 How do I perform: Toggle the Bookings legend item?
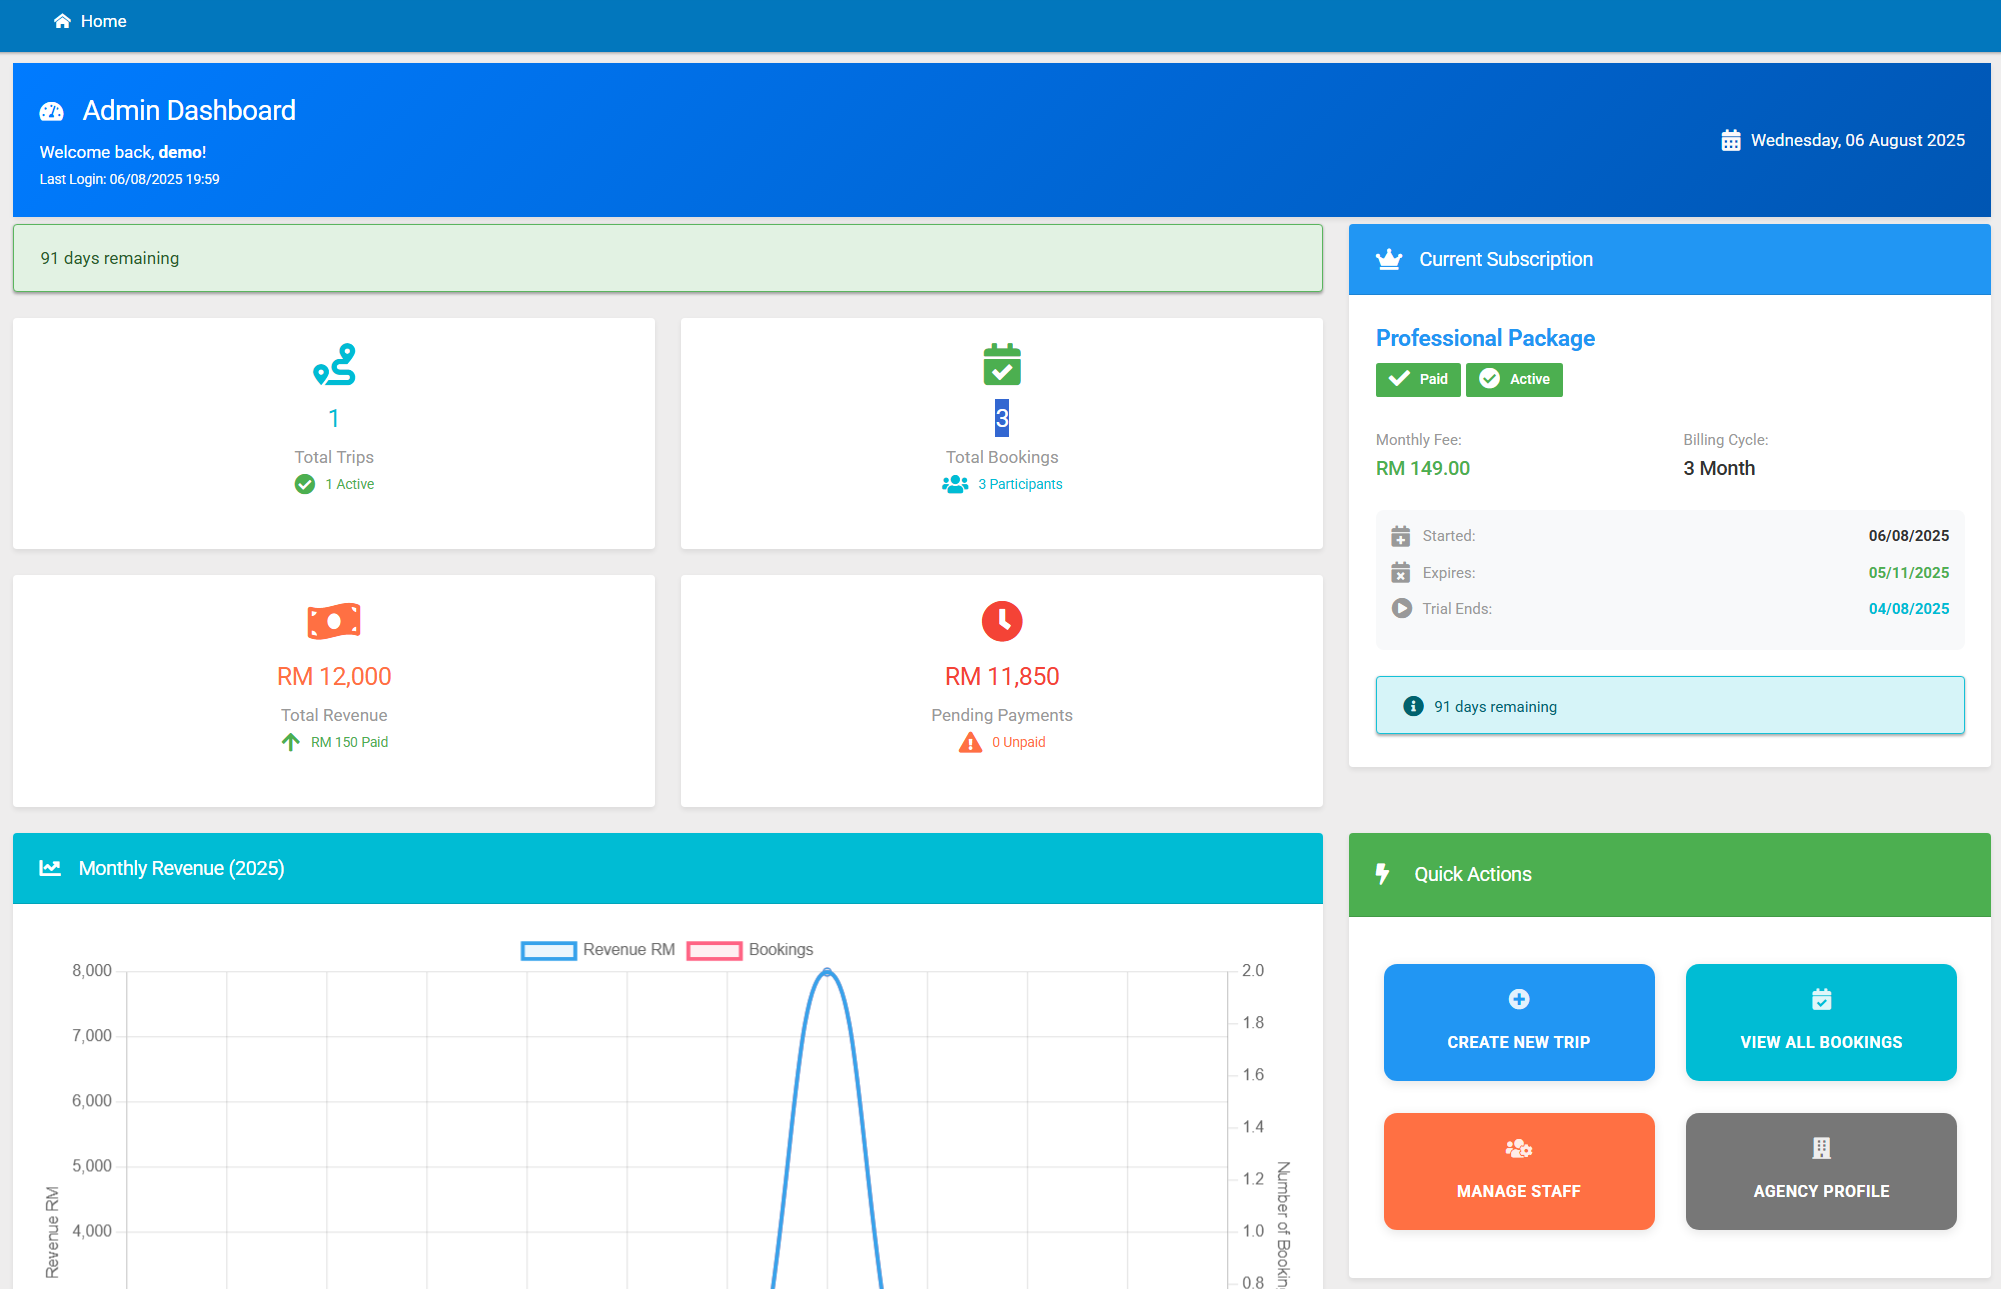click(750, 950)
